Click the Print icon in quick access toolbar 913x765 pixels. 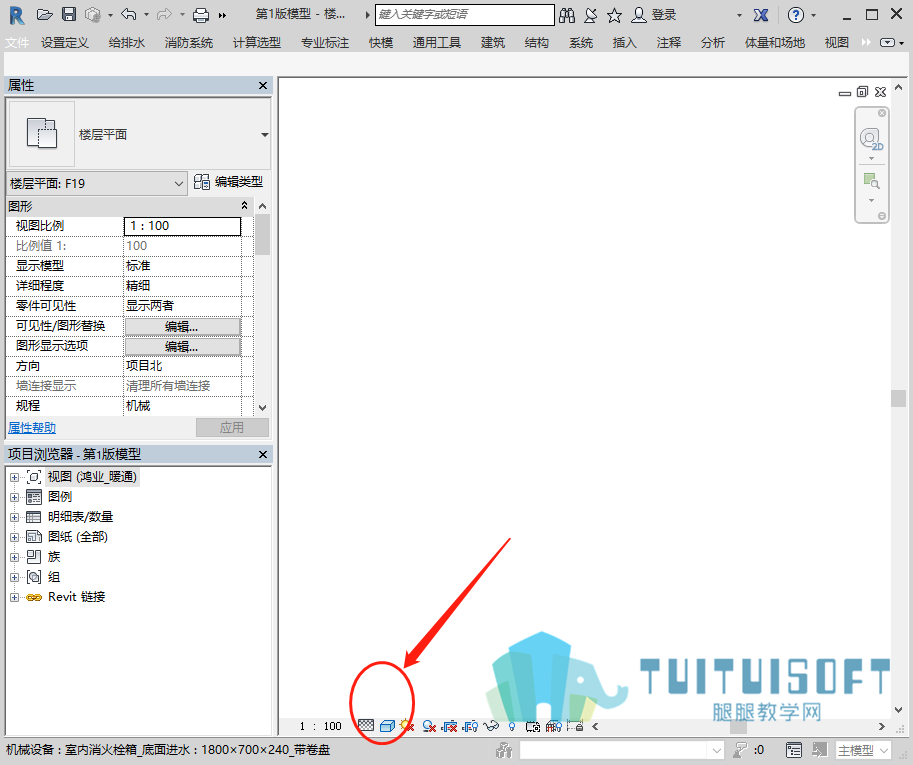pos(201,15)
